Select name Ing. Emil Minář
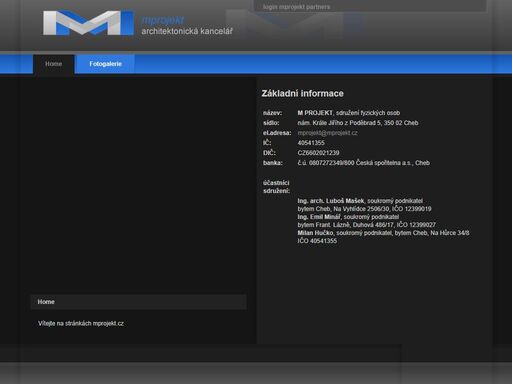The image size is (512, 384). [319, 217]
